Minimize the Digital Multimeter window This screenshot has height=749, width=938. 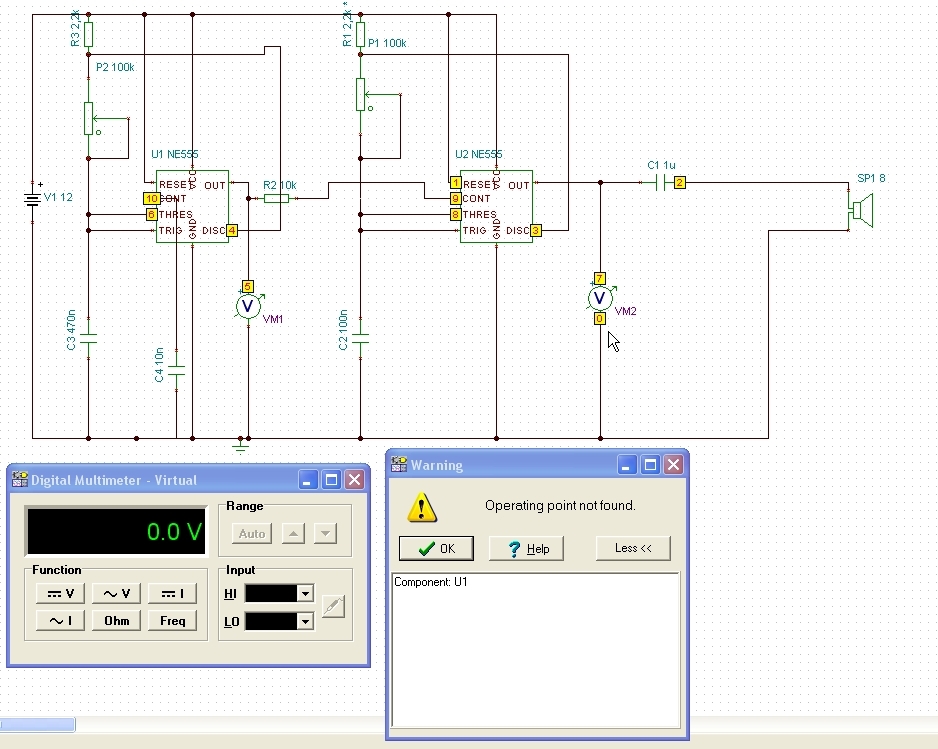pos(307,480)
